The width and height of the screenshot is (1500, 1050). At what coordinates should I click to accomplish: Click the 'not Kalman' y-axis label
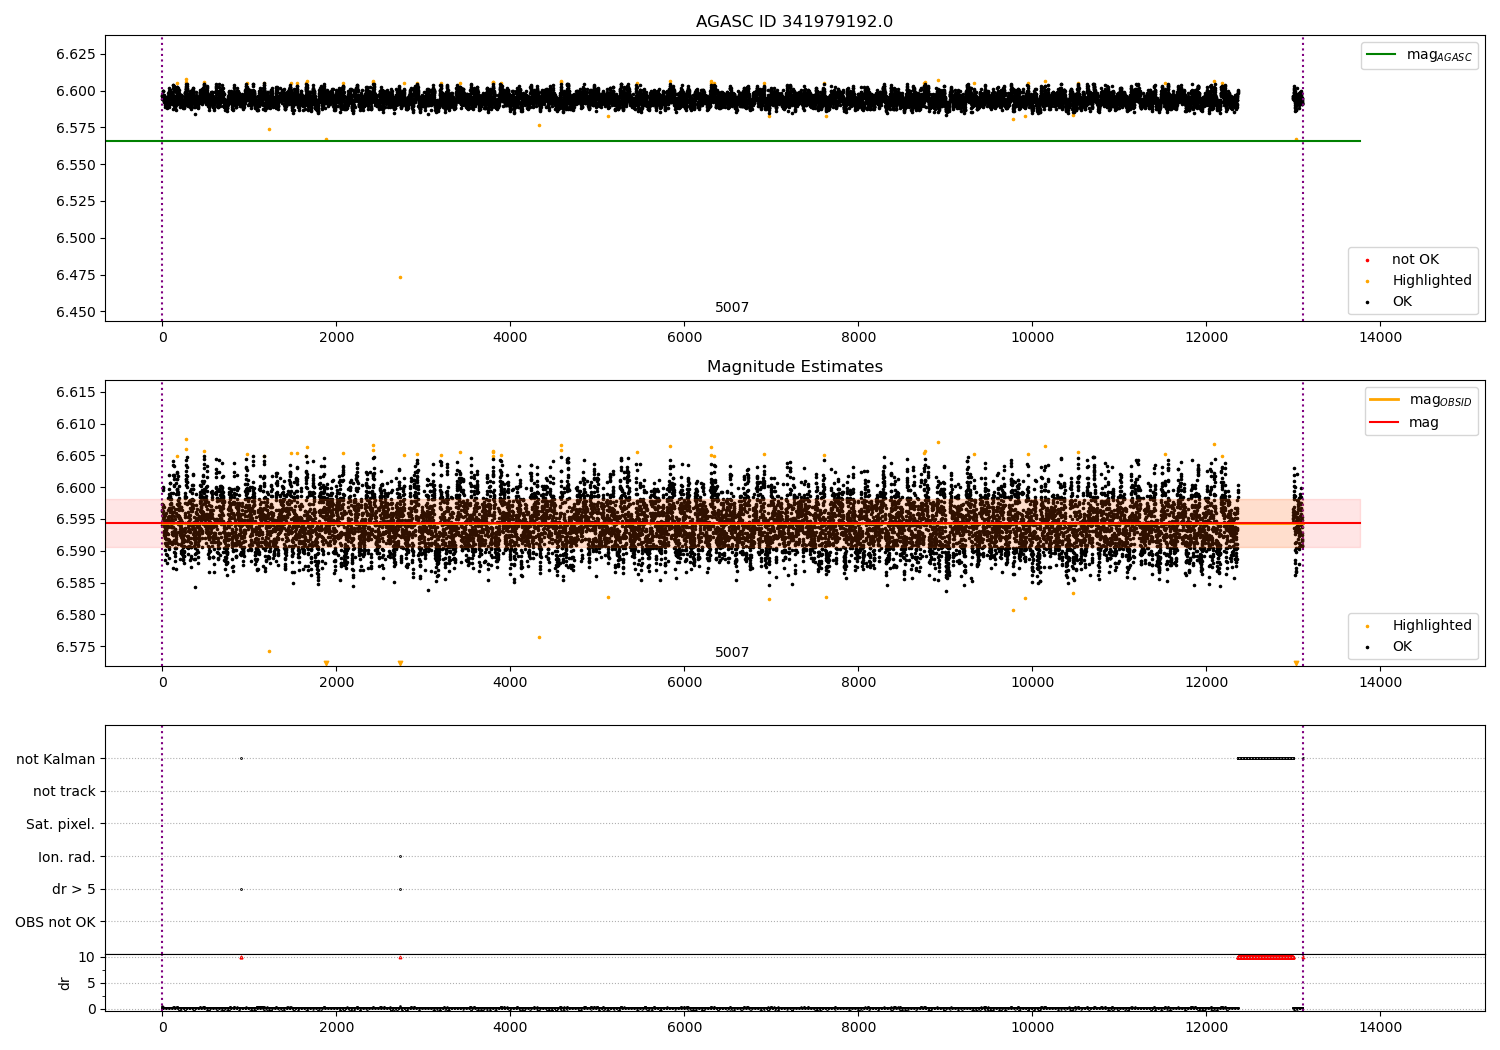tap(55, 759)
